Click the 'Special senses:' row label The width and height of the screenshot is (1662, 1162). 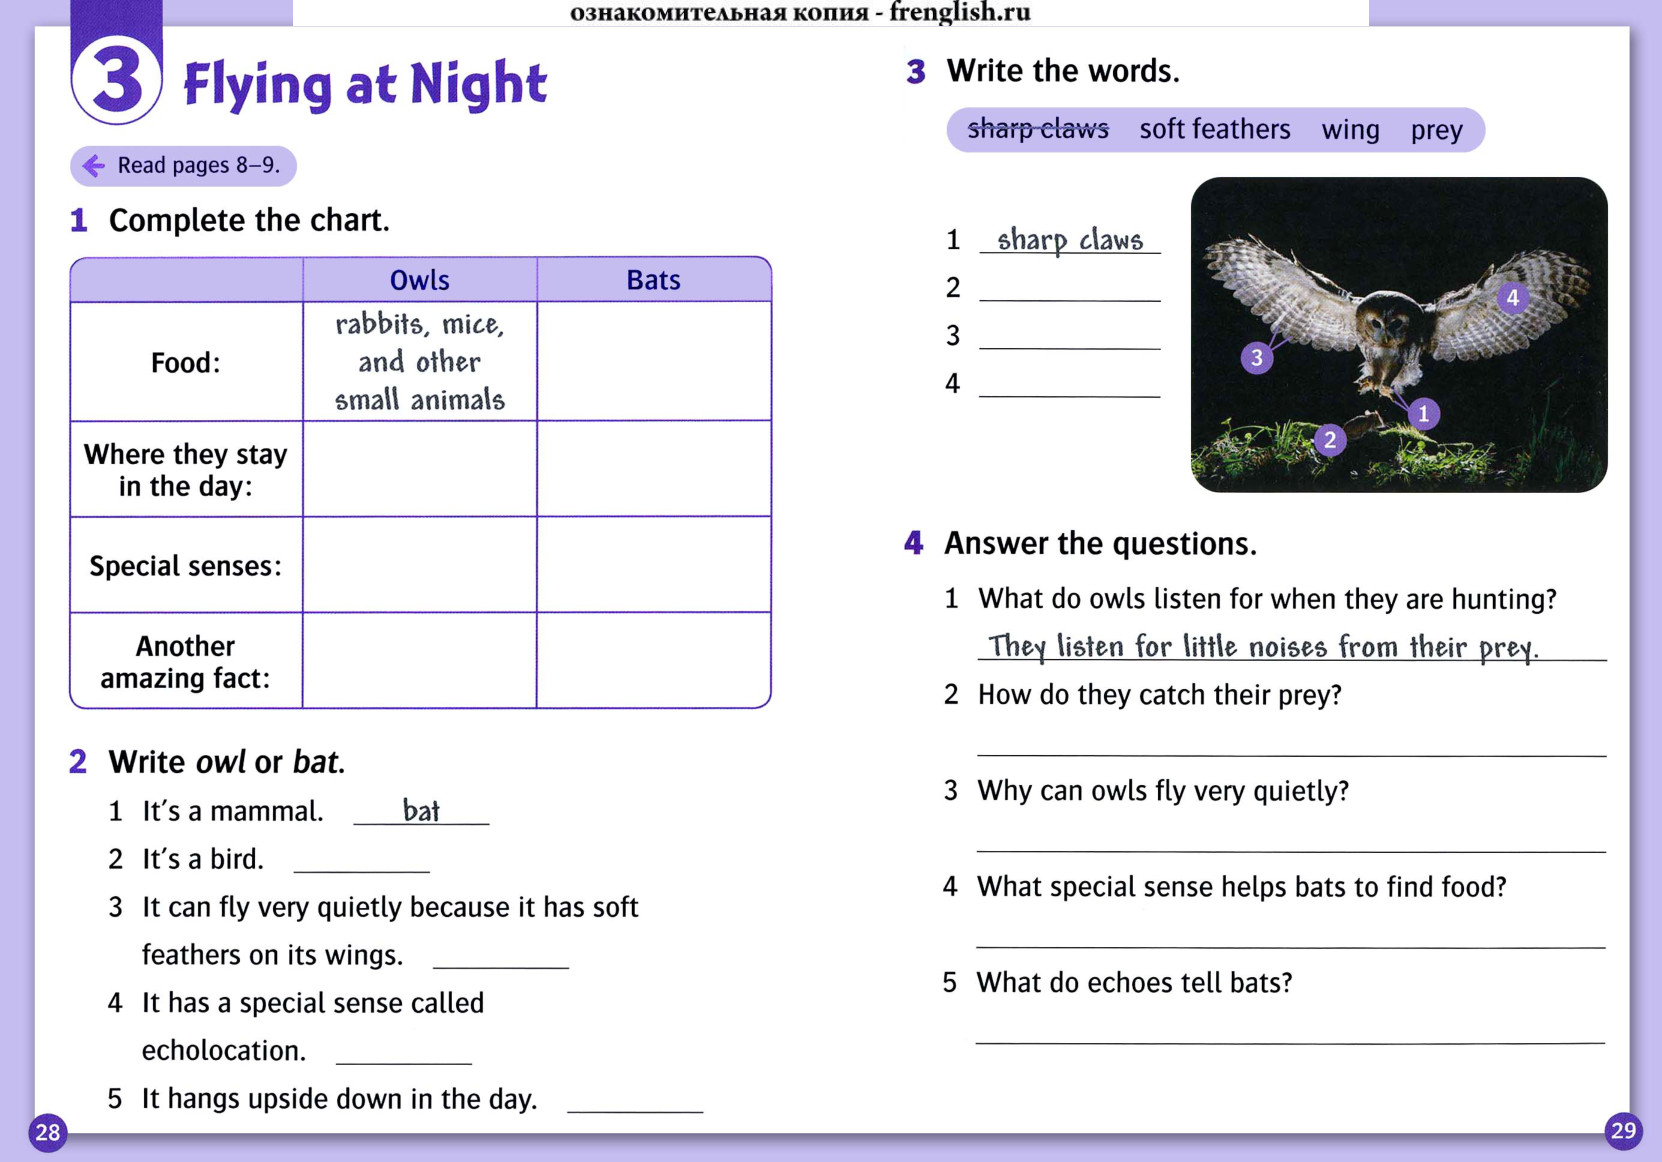click(186, 566)
